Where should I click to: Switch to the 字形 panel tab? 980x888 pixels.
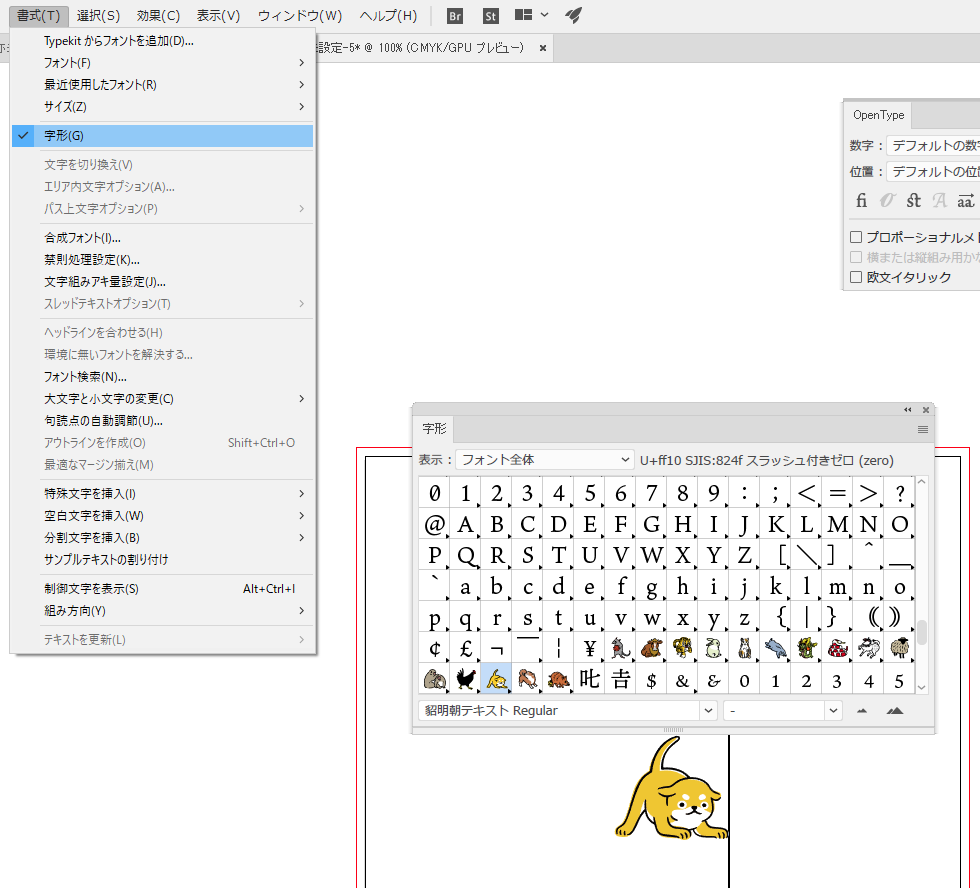434,429
